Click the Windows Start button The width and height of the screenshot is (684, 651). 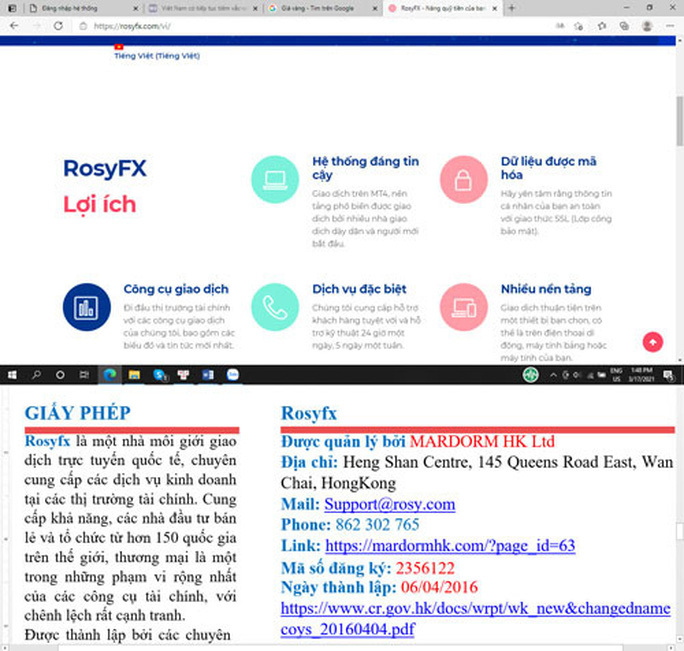(12, 375)
